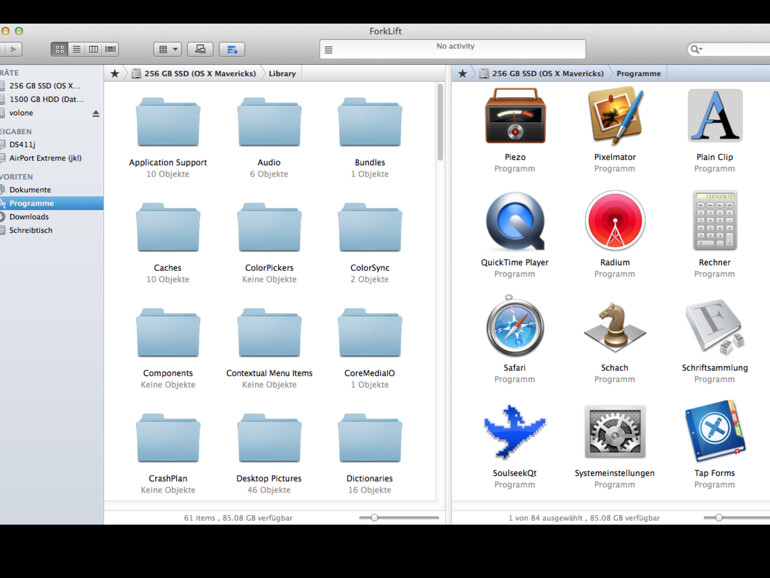Select the Programme breadcrumb in right pane
The image size is (770, 578).
click(x=638, y=73)
